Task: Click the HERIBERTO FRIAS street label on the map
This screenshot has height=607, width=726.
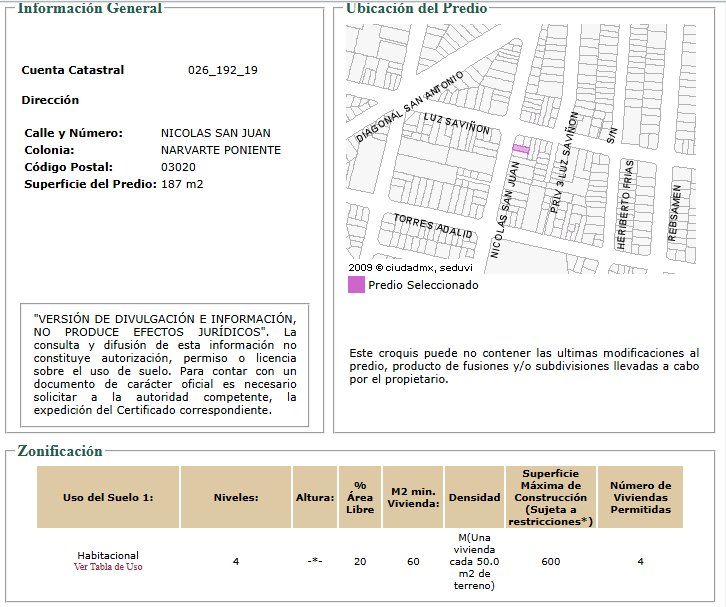Action: [x=625, y=205]
